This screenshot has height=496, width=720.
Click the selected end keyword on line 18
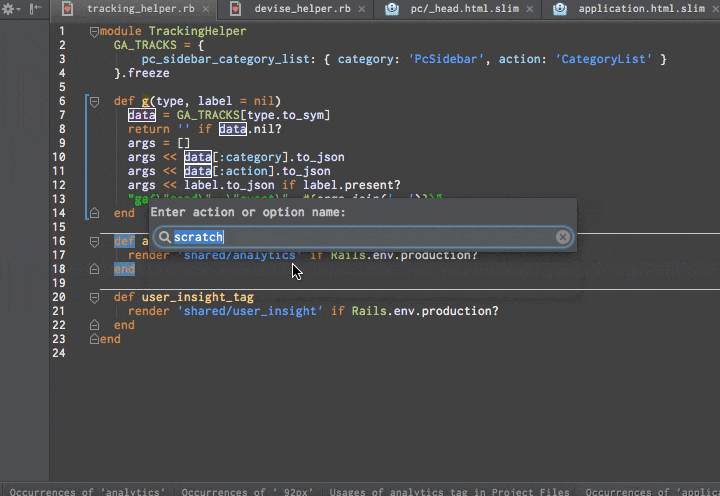click(124, 269)
